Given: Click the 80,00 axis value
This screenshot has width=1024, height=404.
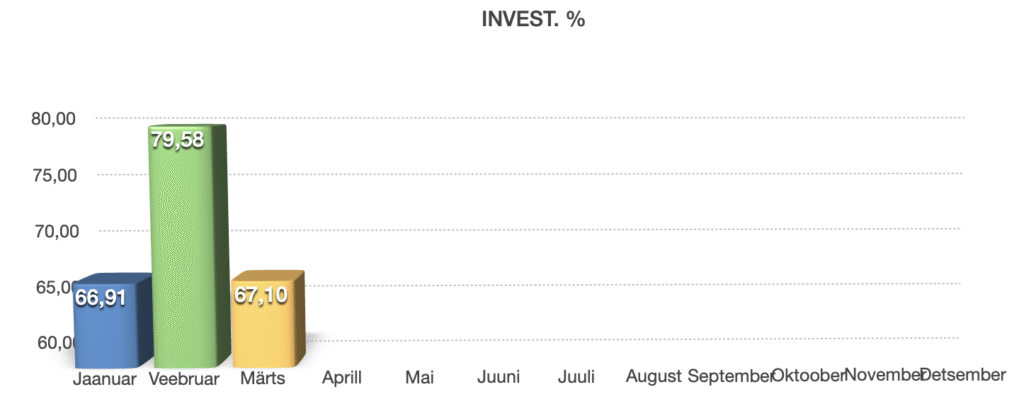Looking at the screenshot, I should [x=54, y=119].
